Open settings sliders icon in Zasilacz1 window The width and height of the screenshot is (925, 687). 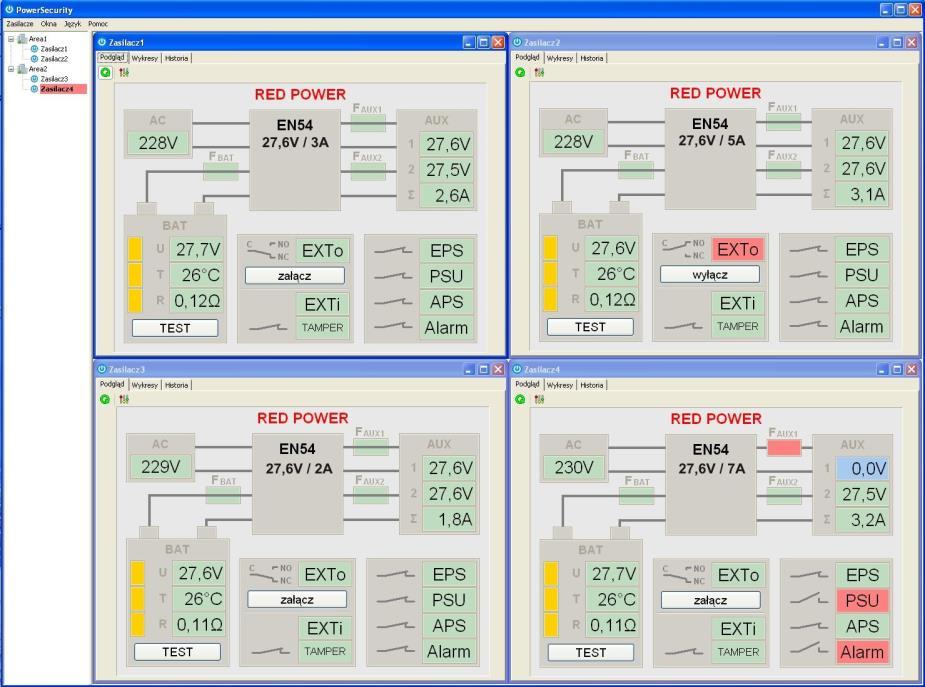coord(124,73)
